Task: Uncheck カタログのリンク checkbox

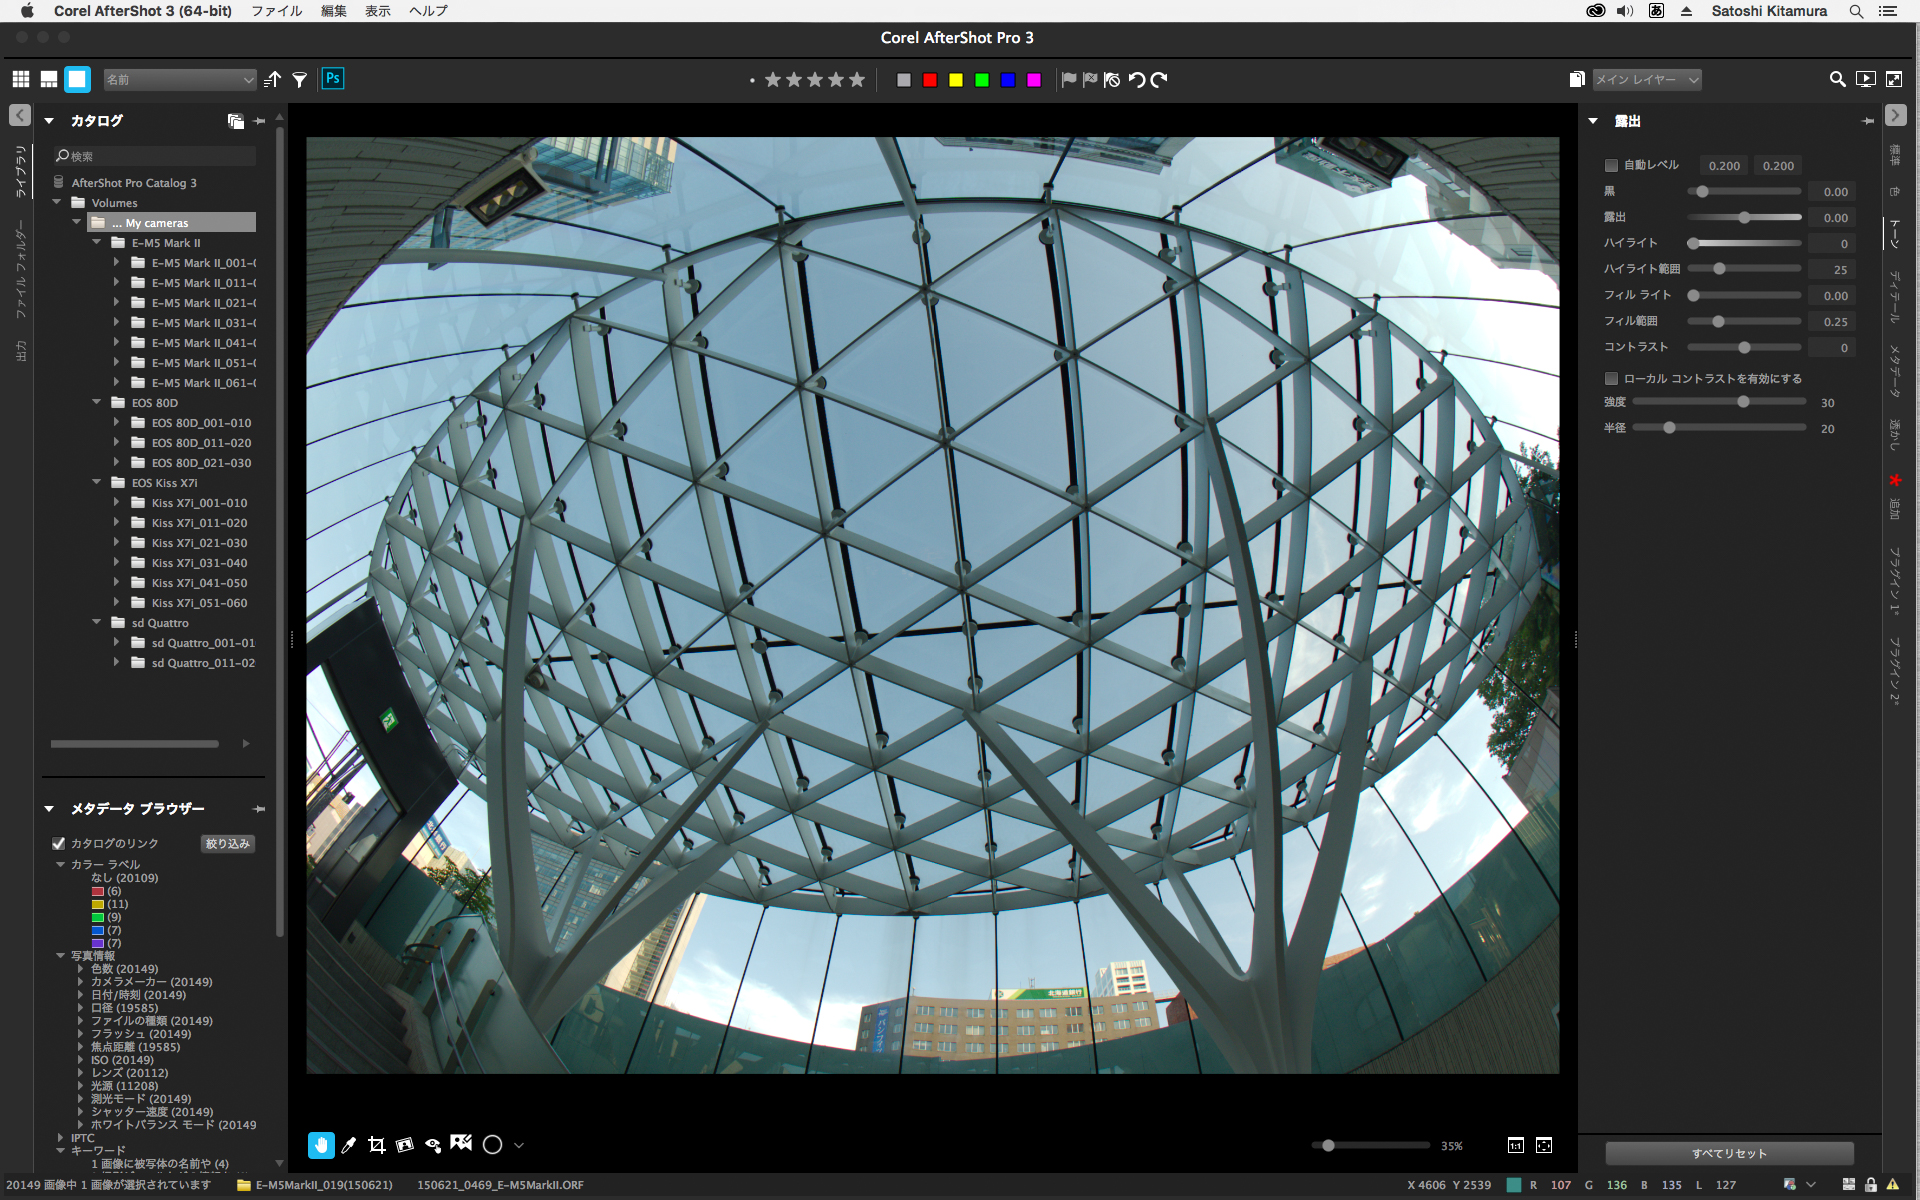Action: pos(59,843)
